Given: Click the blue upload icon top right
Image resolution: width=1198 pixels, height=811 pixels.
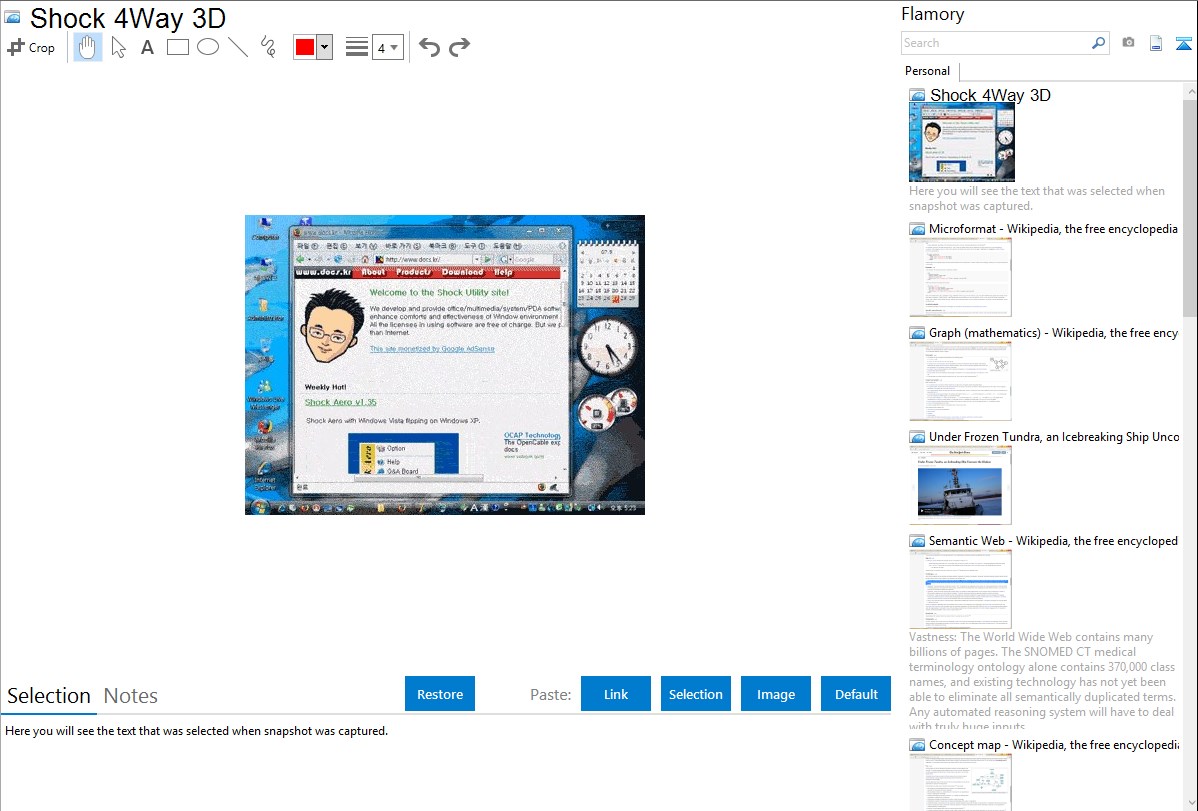Looking at the screenshot, I should [1183, 44].
